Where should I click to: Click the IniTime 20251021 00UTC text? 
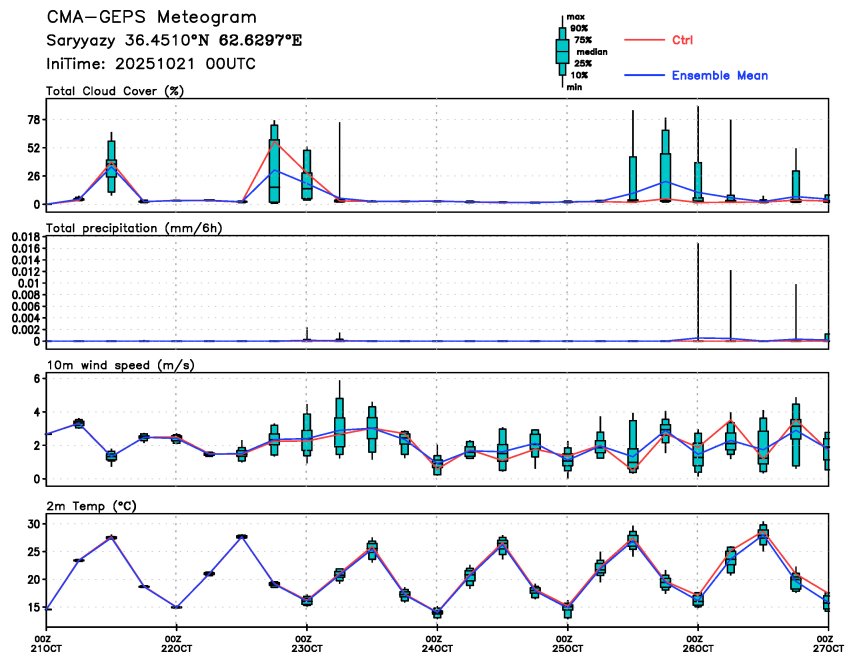click(x=151, y=63)
